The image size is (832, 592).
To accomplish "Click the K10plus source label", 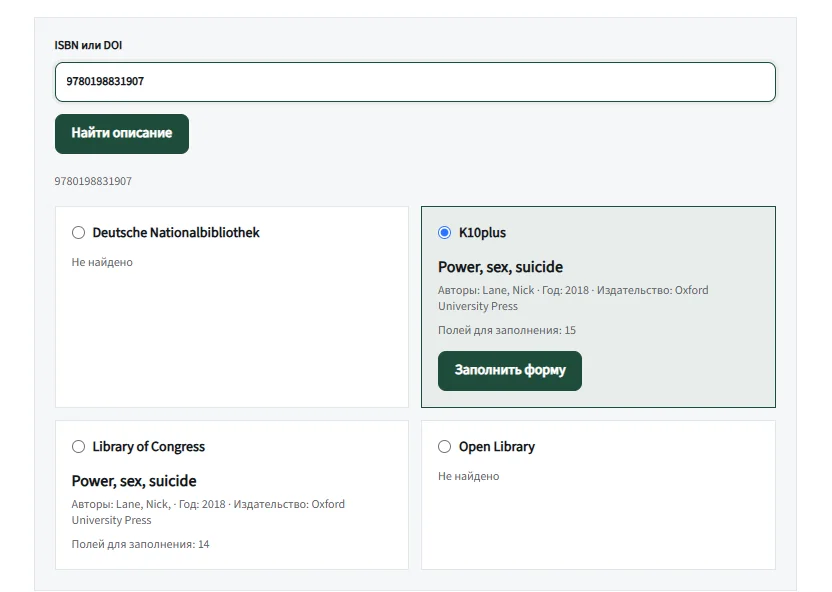I will [x=482, y=233].
